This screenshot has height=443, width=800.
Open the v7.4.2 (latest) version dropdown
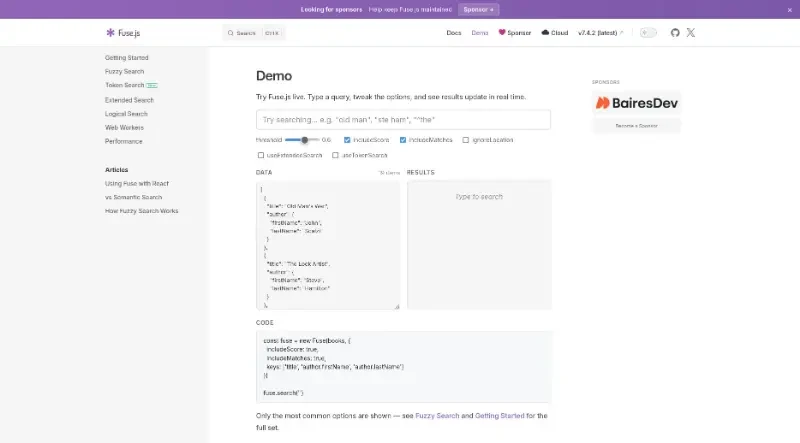pos(601,33)
